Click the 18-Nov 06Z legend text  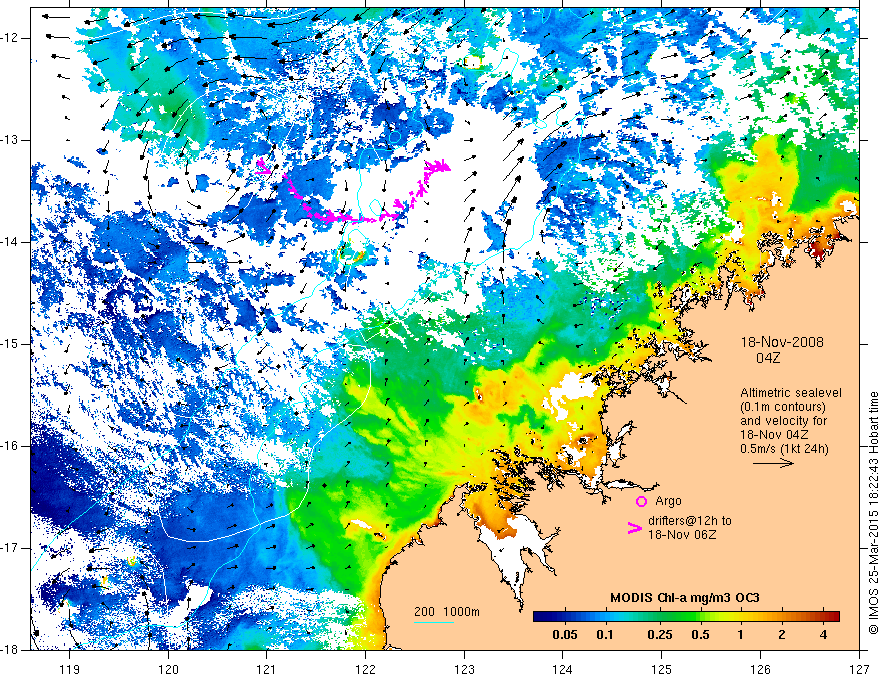pos(682,535)
